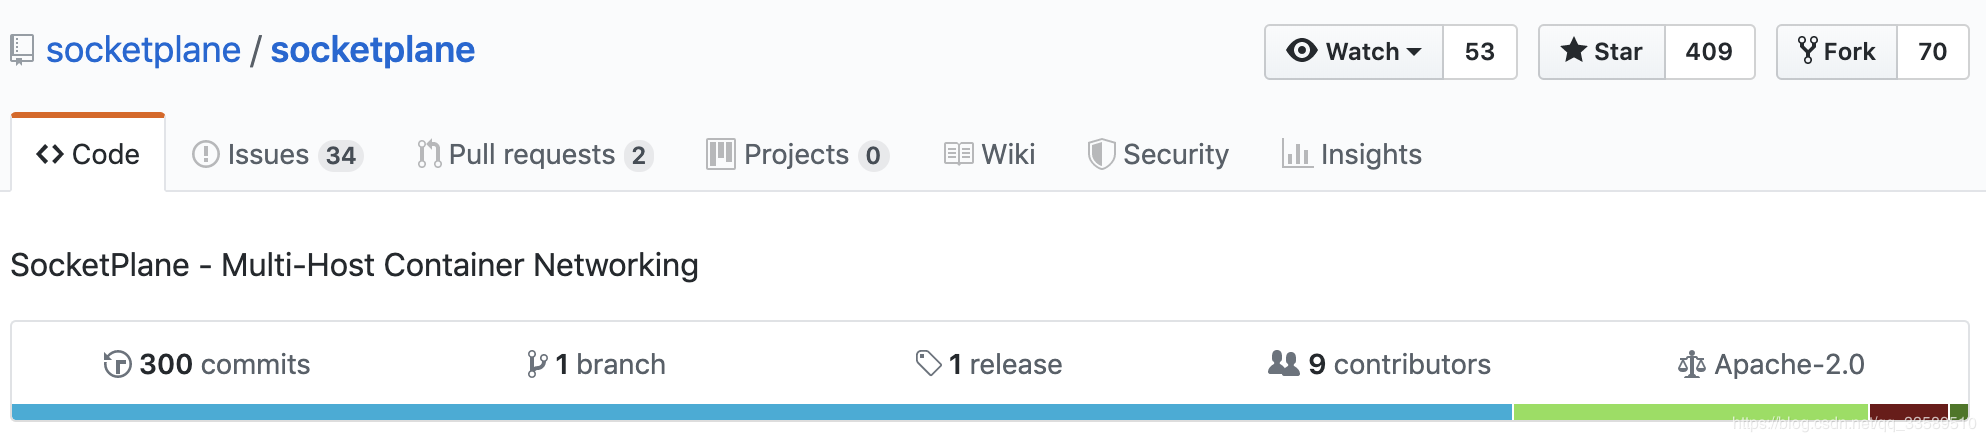Click the fork icon on Fork button
1986x442 pixels.
click(1807, 51)
